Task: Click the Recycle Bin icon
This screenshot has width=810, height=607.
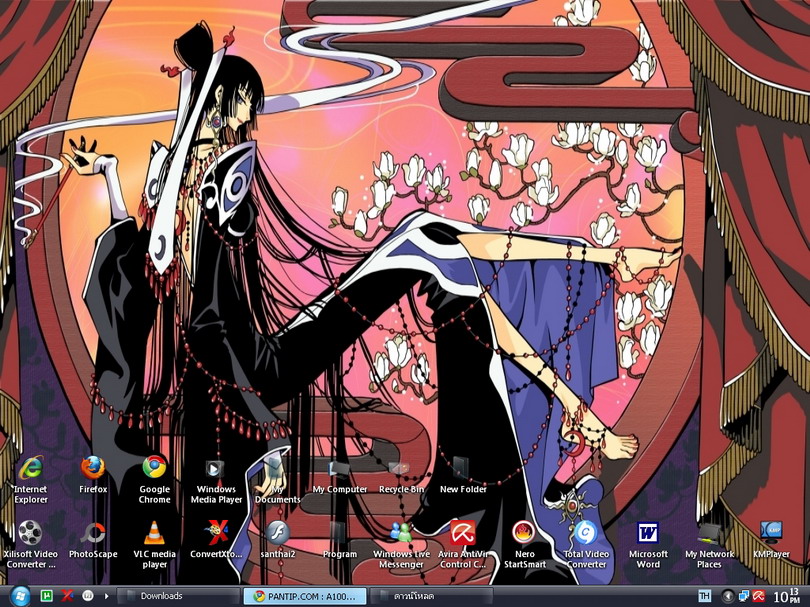Action: click(x=401, y=475)
